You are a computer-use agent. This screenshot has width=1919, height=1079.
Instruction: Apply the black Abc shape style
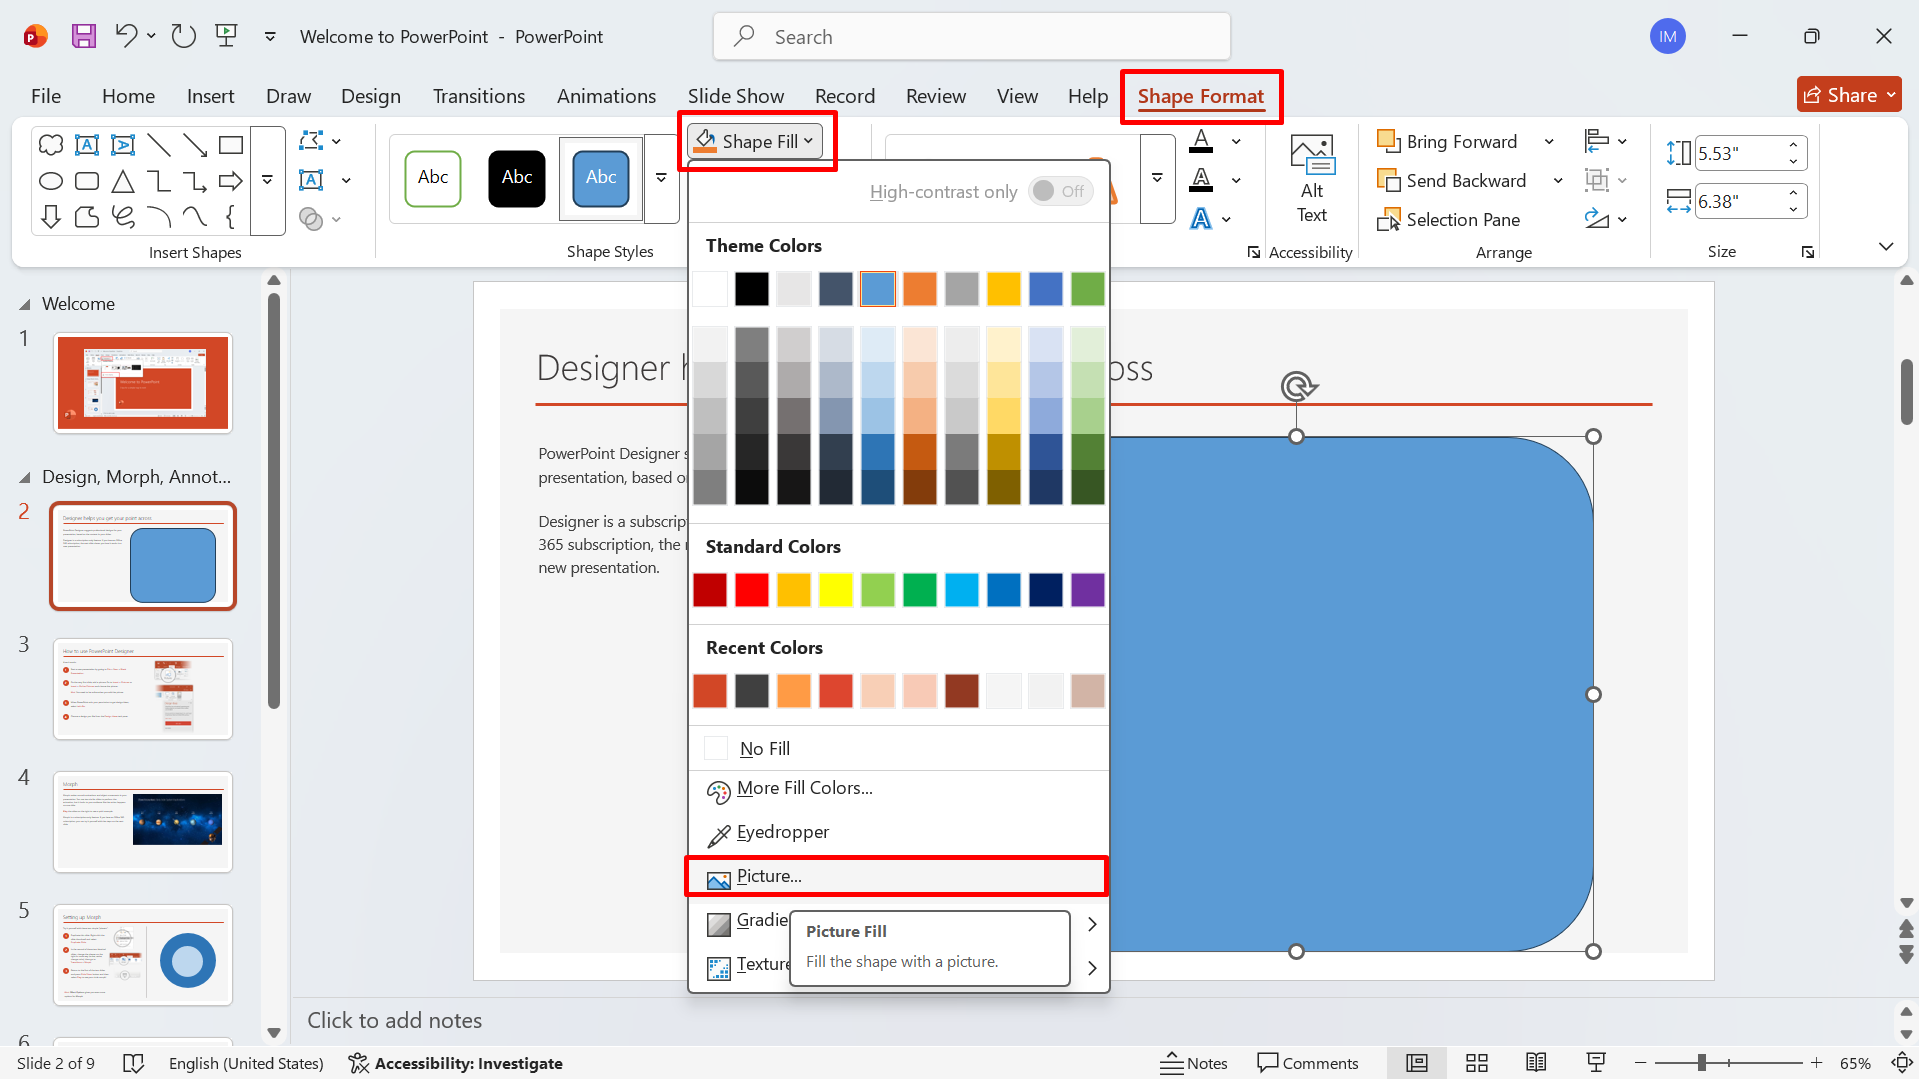pos(517,178)
